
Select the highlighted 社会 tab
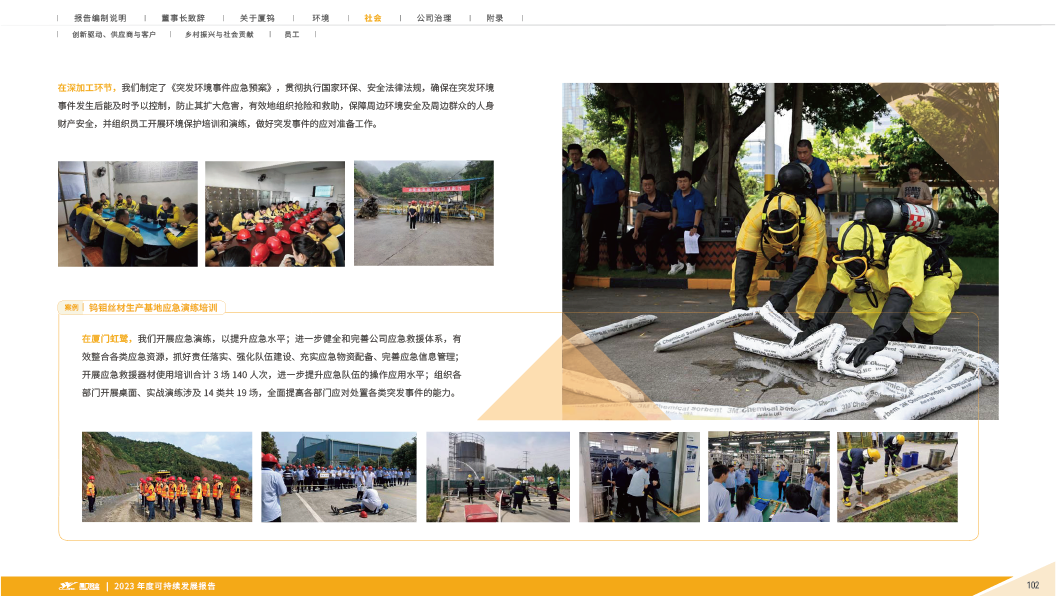[372, 18]
